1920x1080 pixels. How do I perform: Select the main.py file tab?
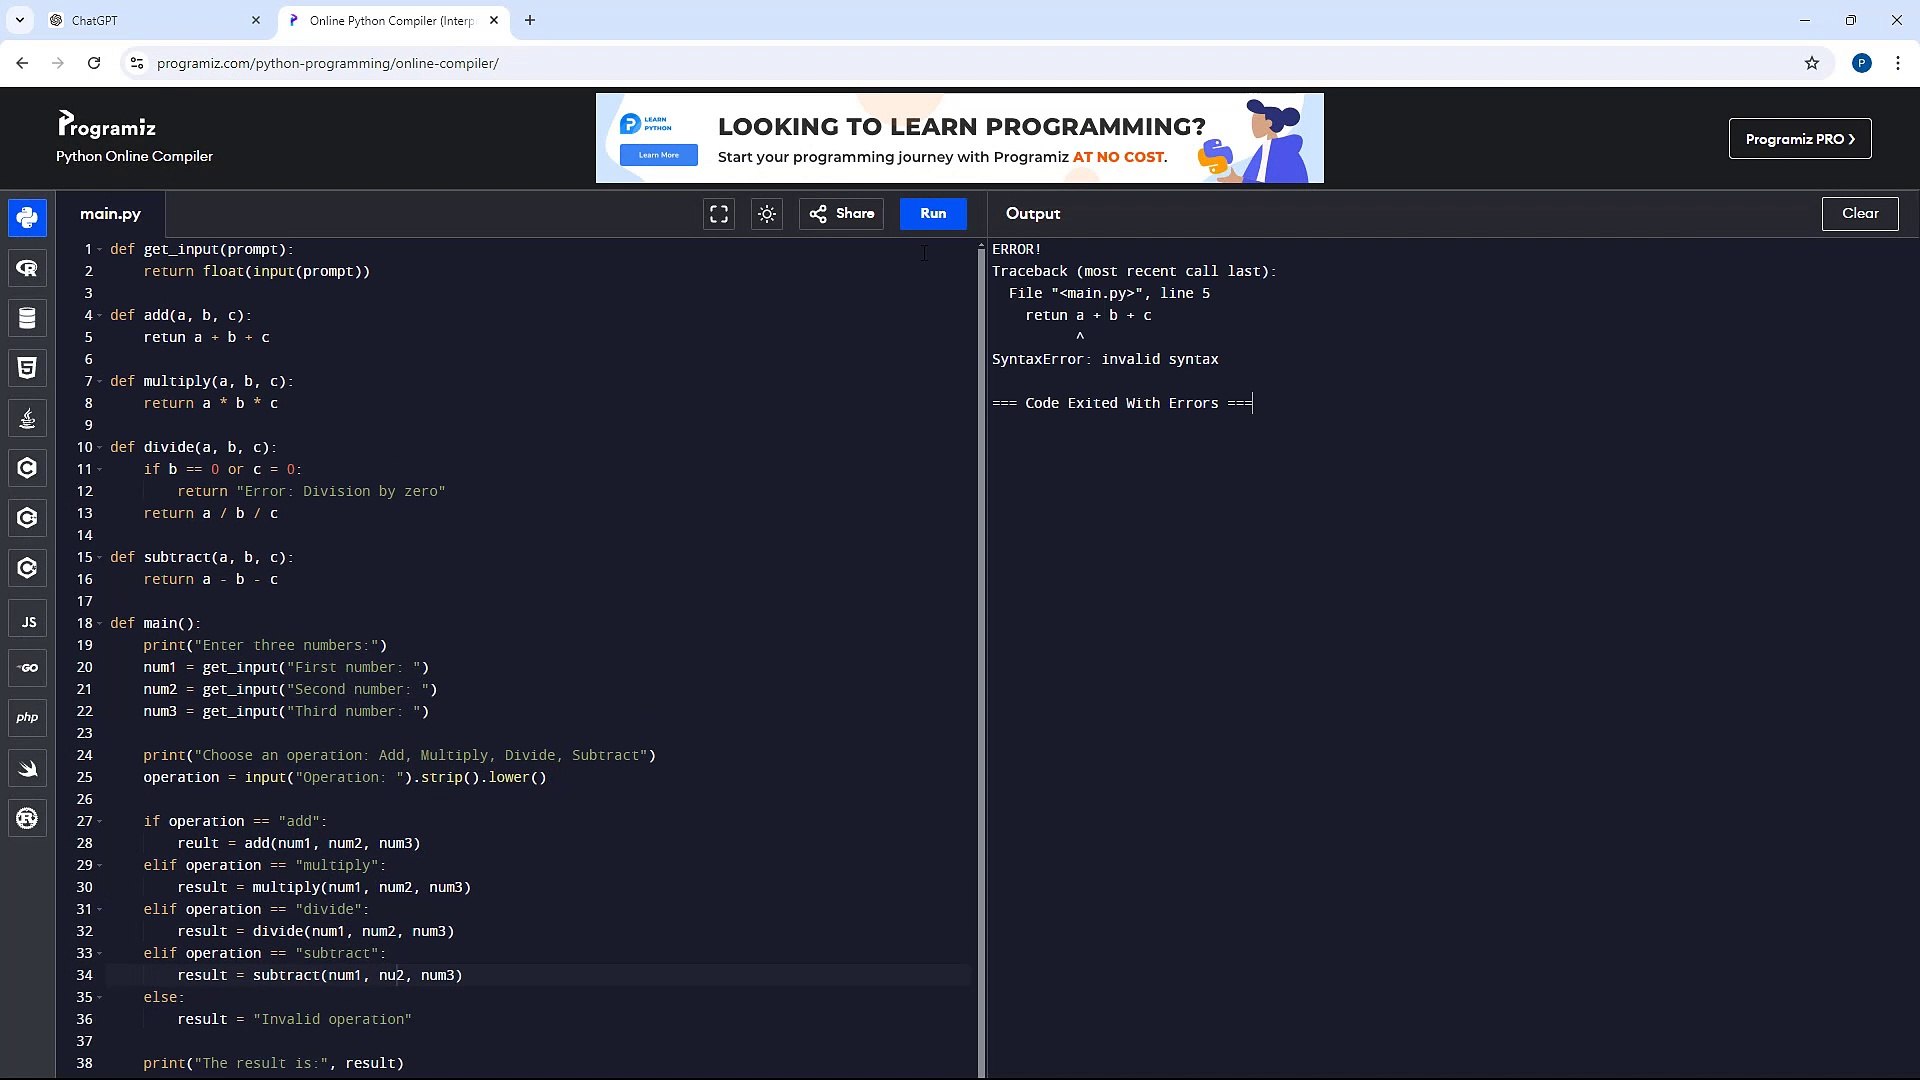(110, 213)
